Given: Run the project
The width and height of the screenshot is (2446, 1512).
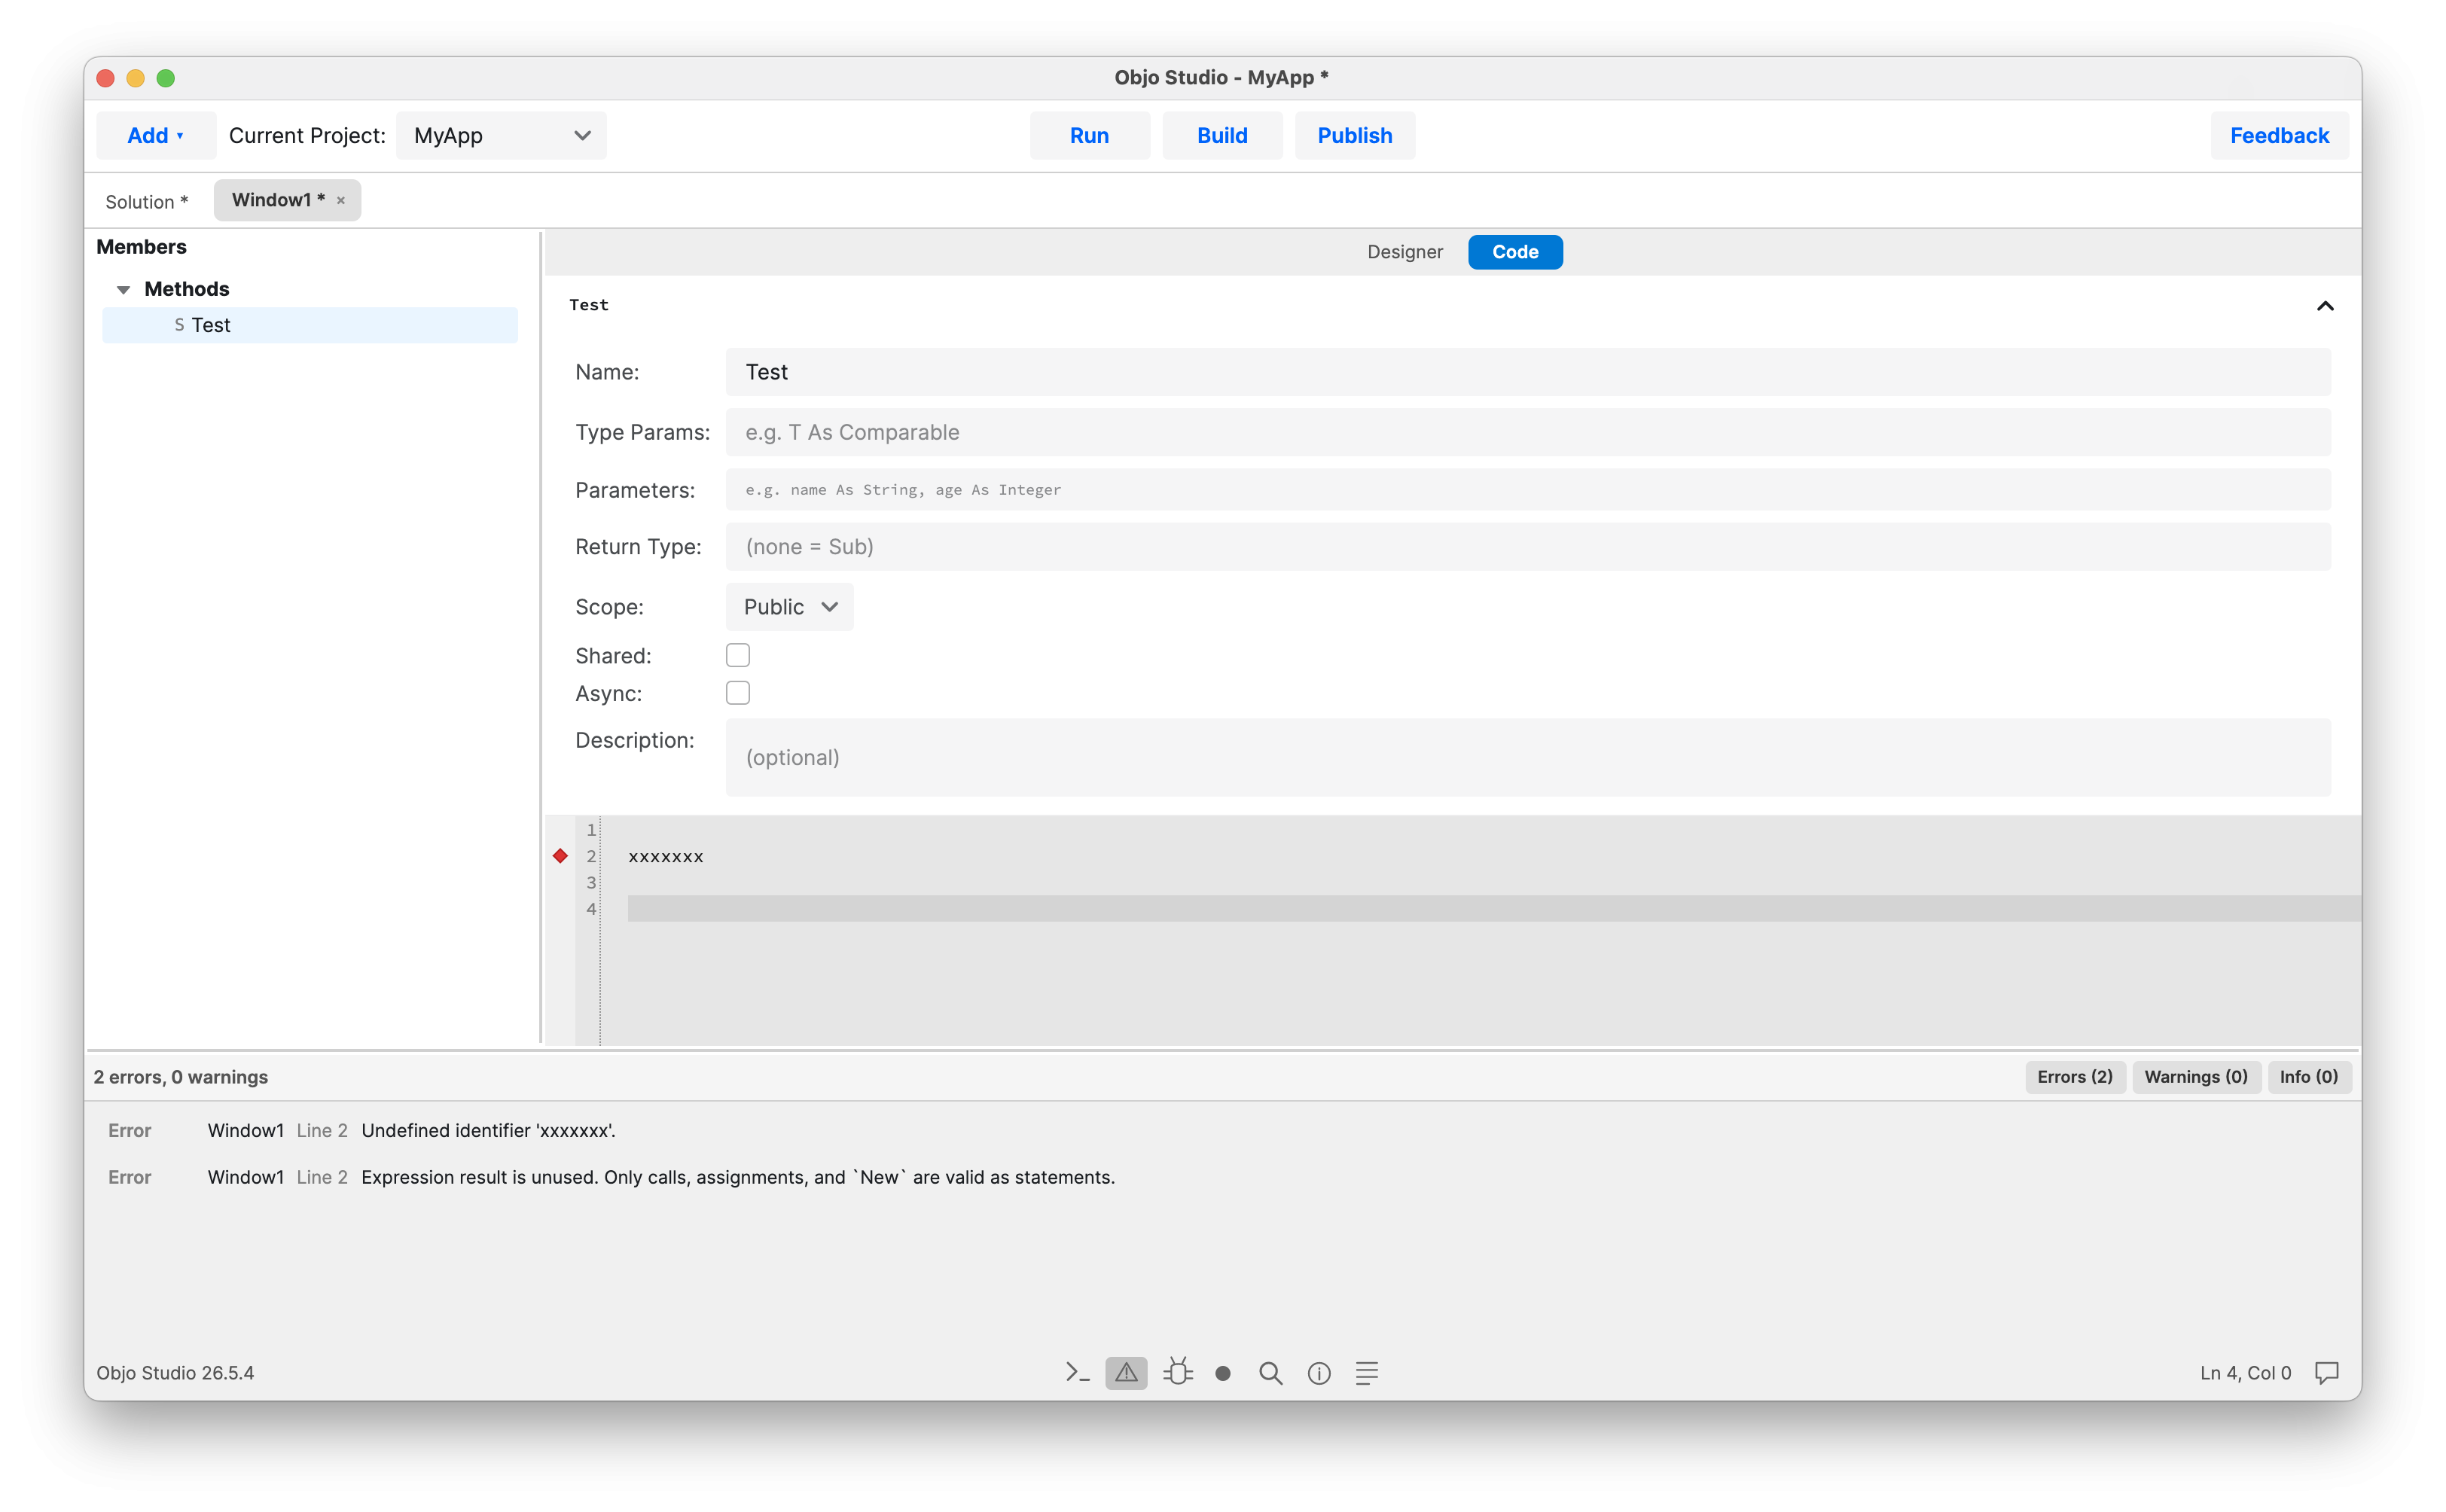Looking at the screenshot, I should 1089,135.
